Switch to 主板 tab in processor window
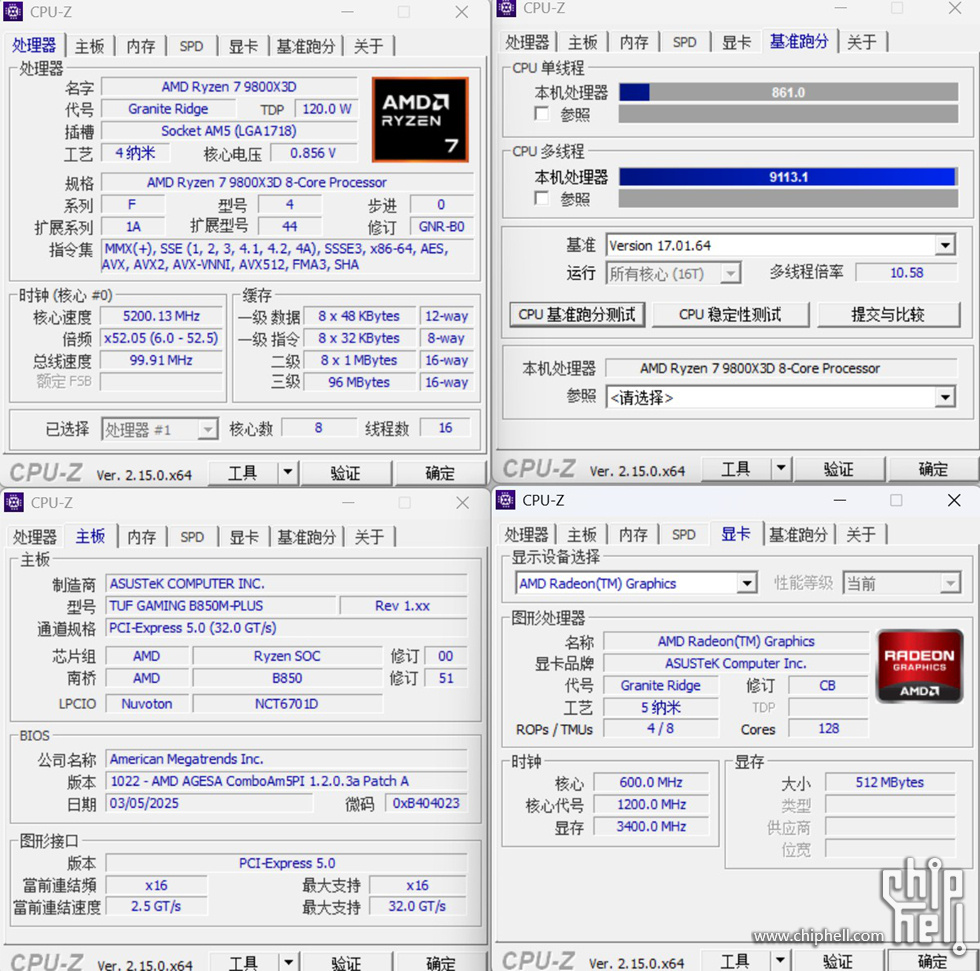The height and width of the screenshot is (971, 980). (x=90, y=46)
